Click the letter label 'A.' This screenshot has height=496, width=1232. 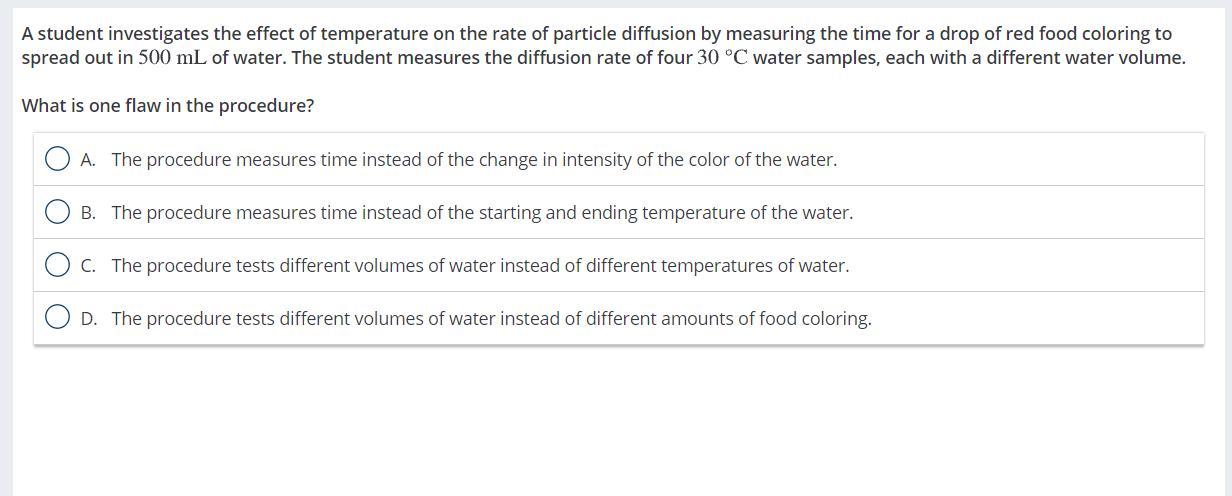(89, 160)
